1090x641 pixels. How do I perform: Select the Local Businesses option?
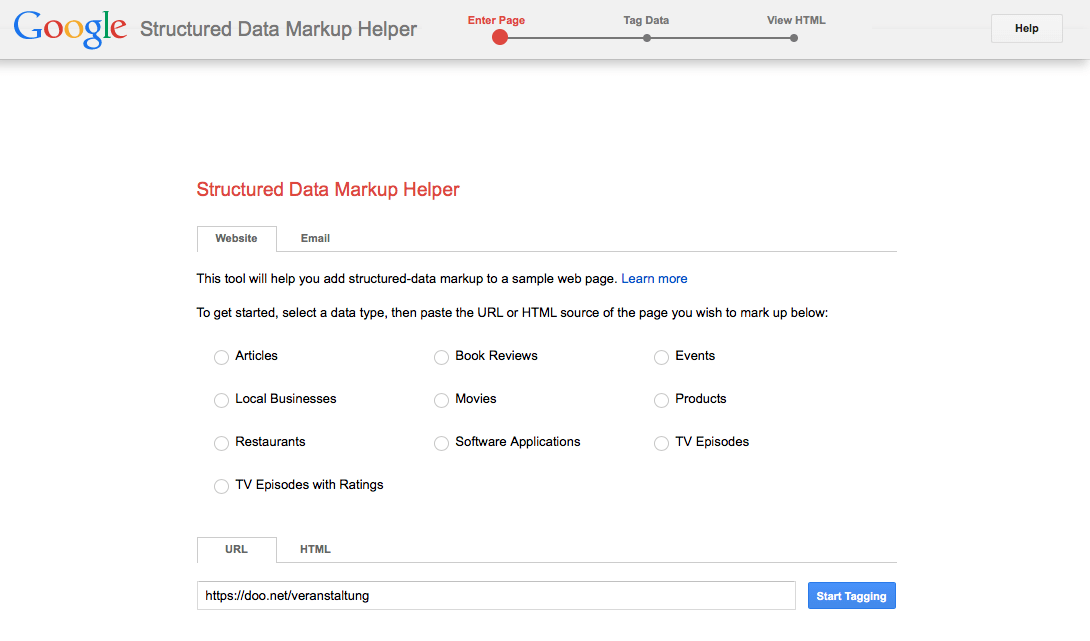click(221, 400)
